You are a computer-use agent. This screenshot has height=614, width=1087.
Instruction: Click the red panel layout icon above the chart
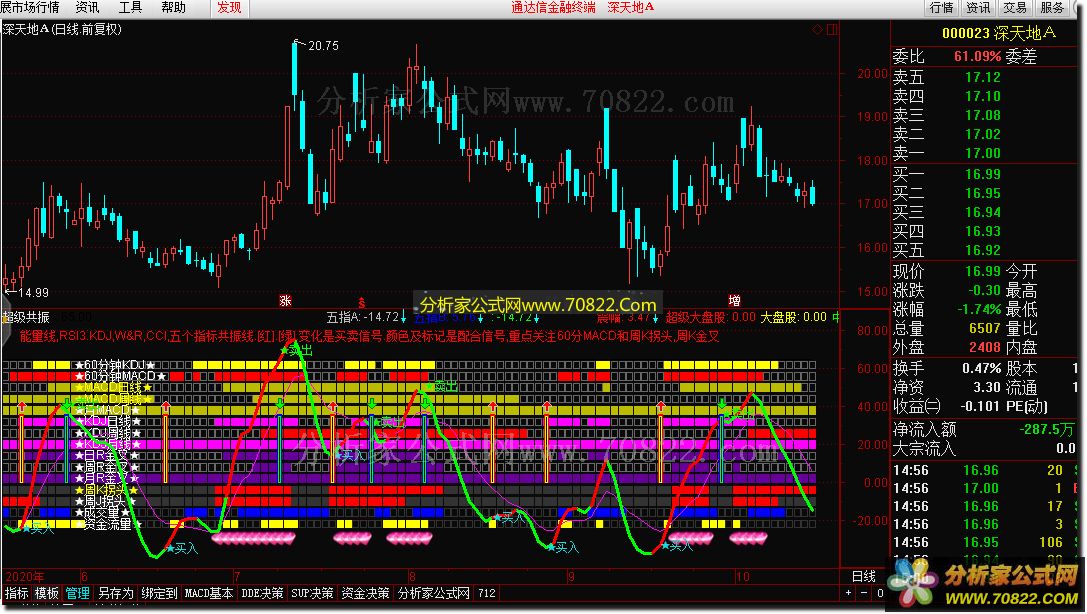(x=833, y=29)
